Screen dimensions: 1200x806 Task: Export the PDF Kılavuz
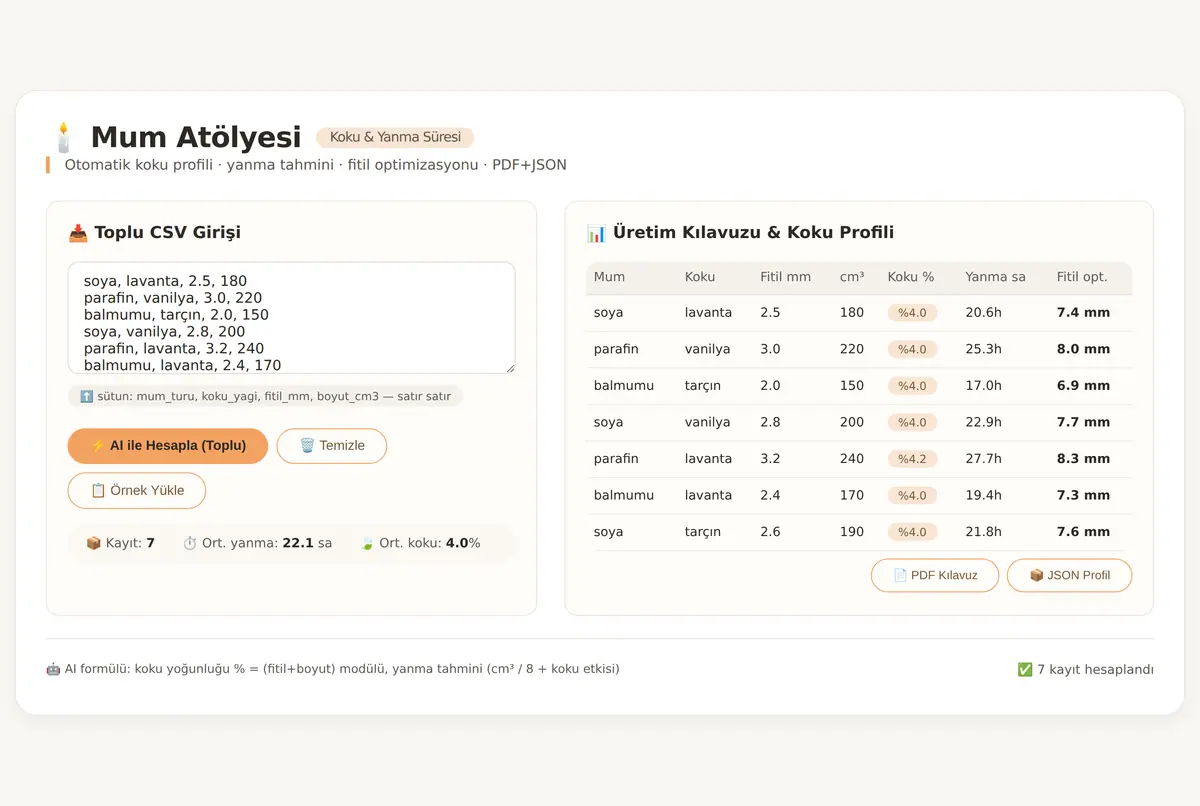(935, 575)
